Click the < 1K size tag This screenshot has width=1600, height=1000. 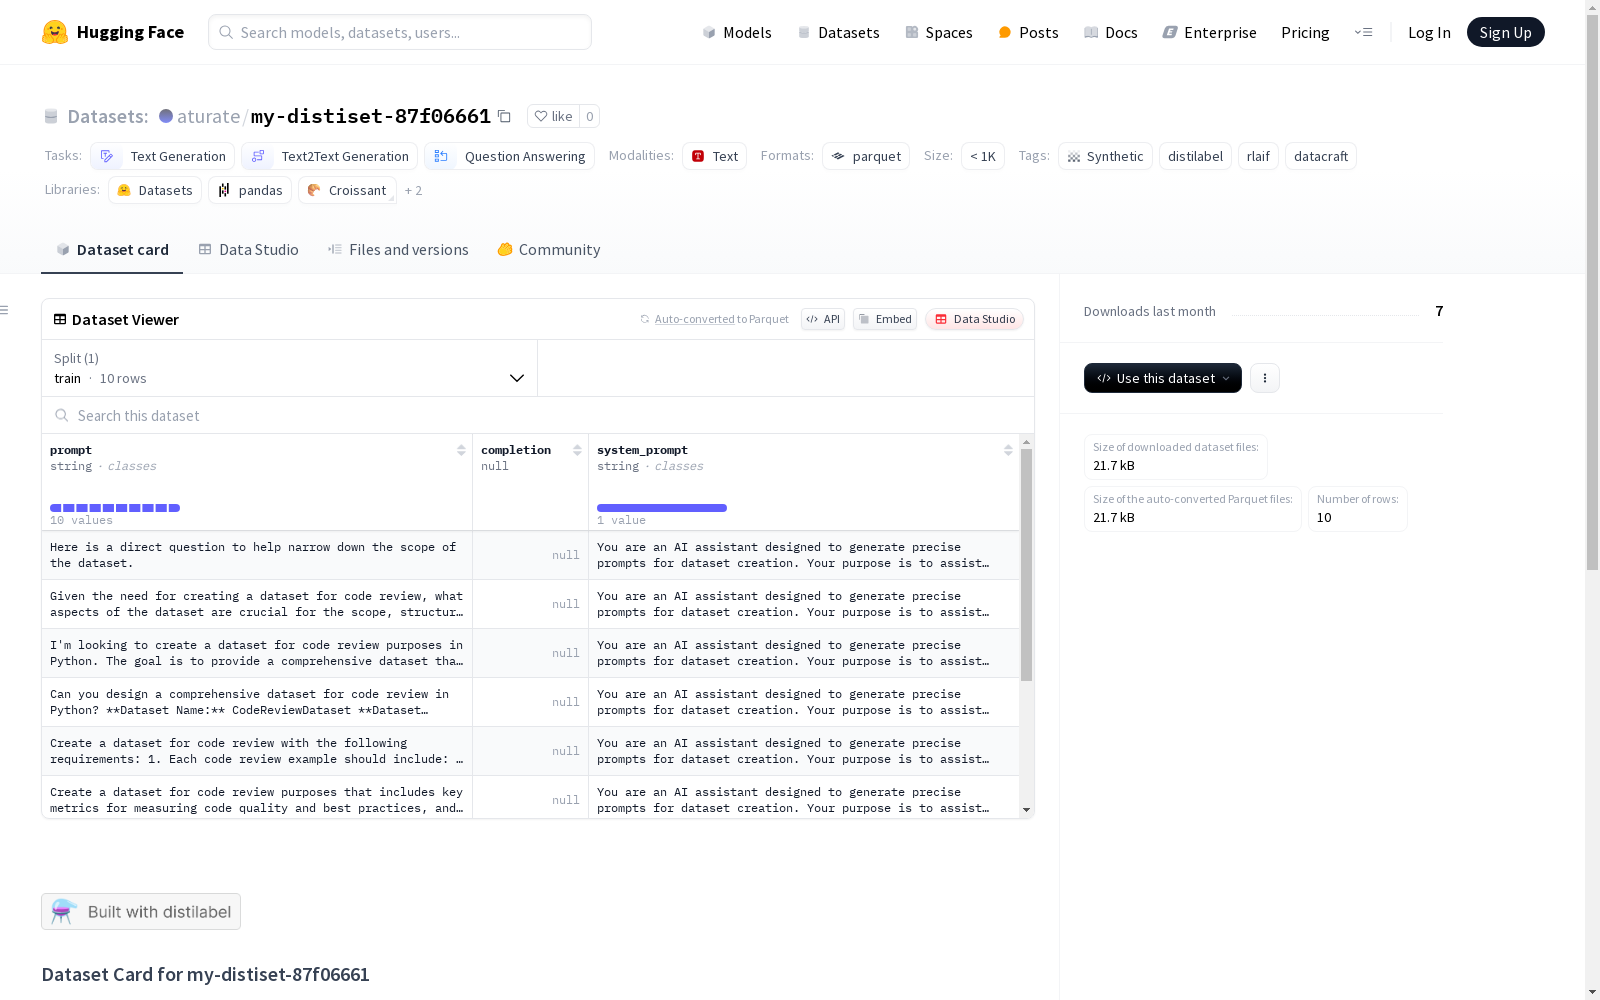point(983,156)
